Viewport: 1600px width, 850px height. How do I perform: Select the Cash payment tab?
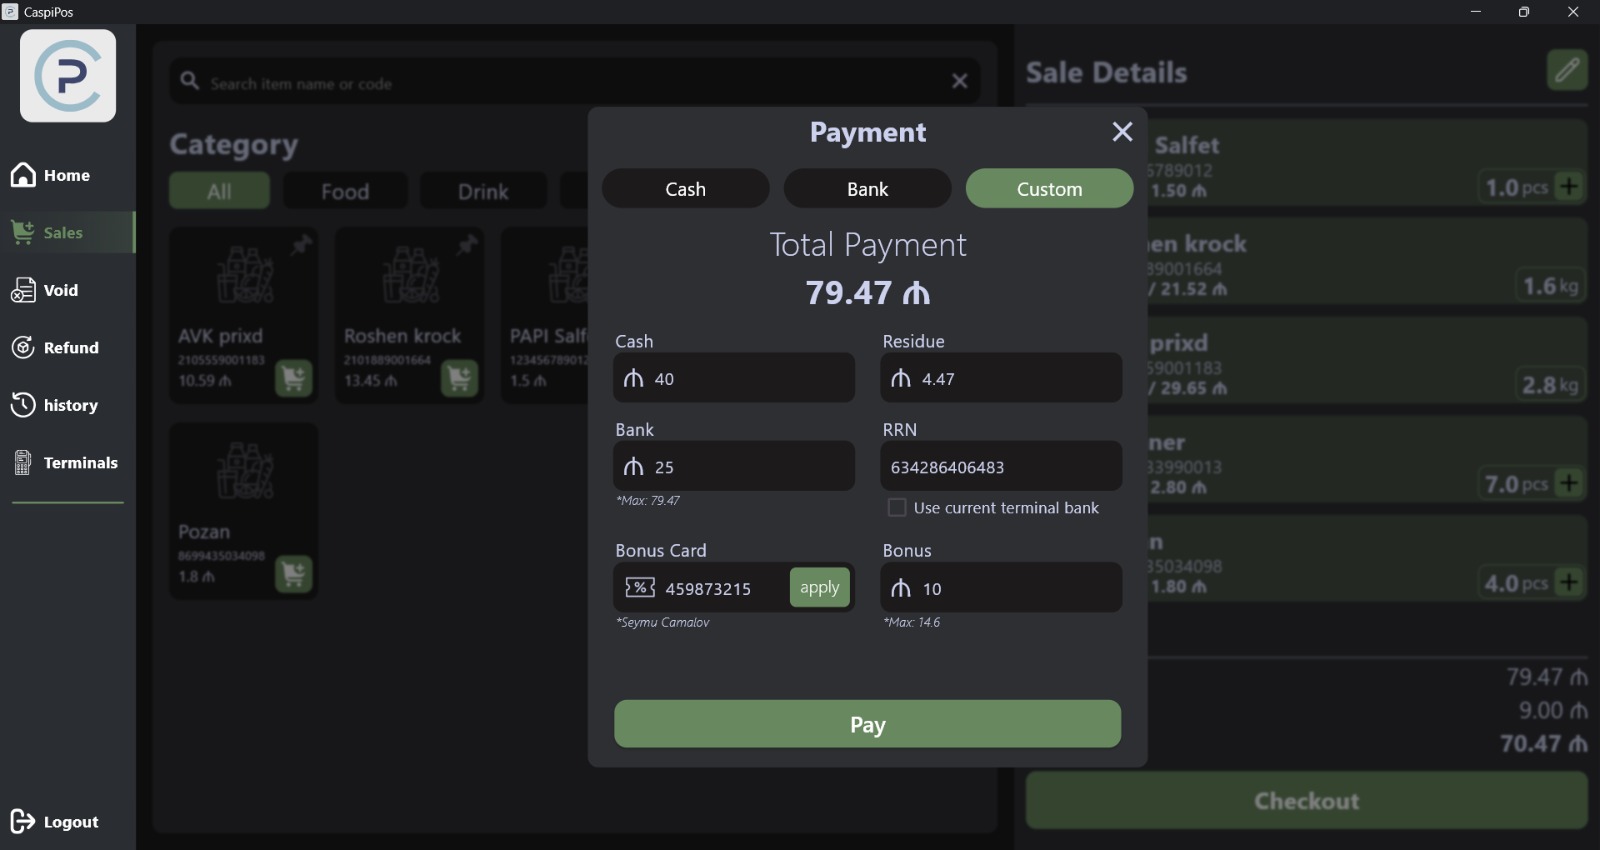pyautogui.click(x=685, y=189)
